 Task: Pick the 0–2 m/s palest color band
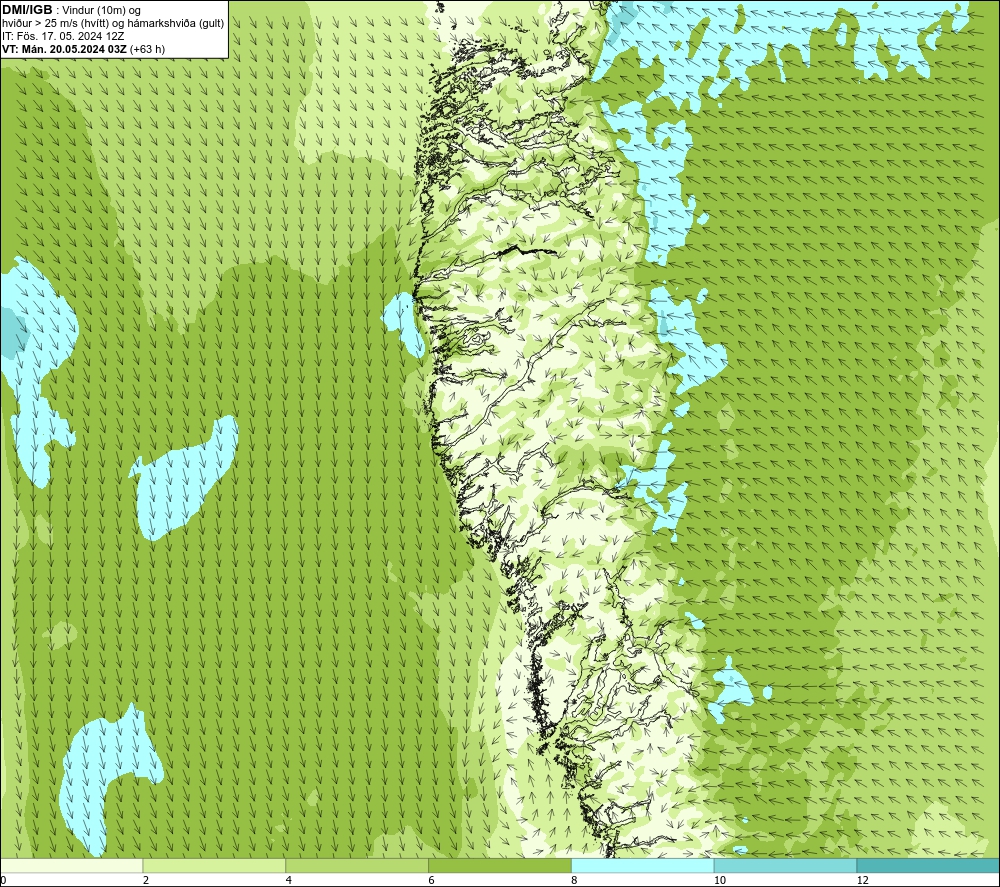click(71, 865)
